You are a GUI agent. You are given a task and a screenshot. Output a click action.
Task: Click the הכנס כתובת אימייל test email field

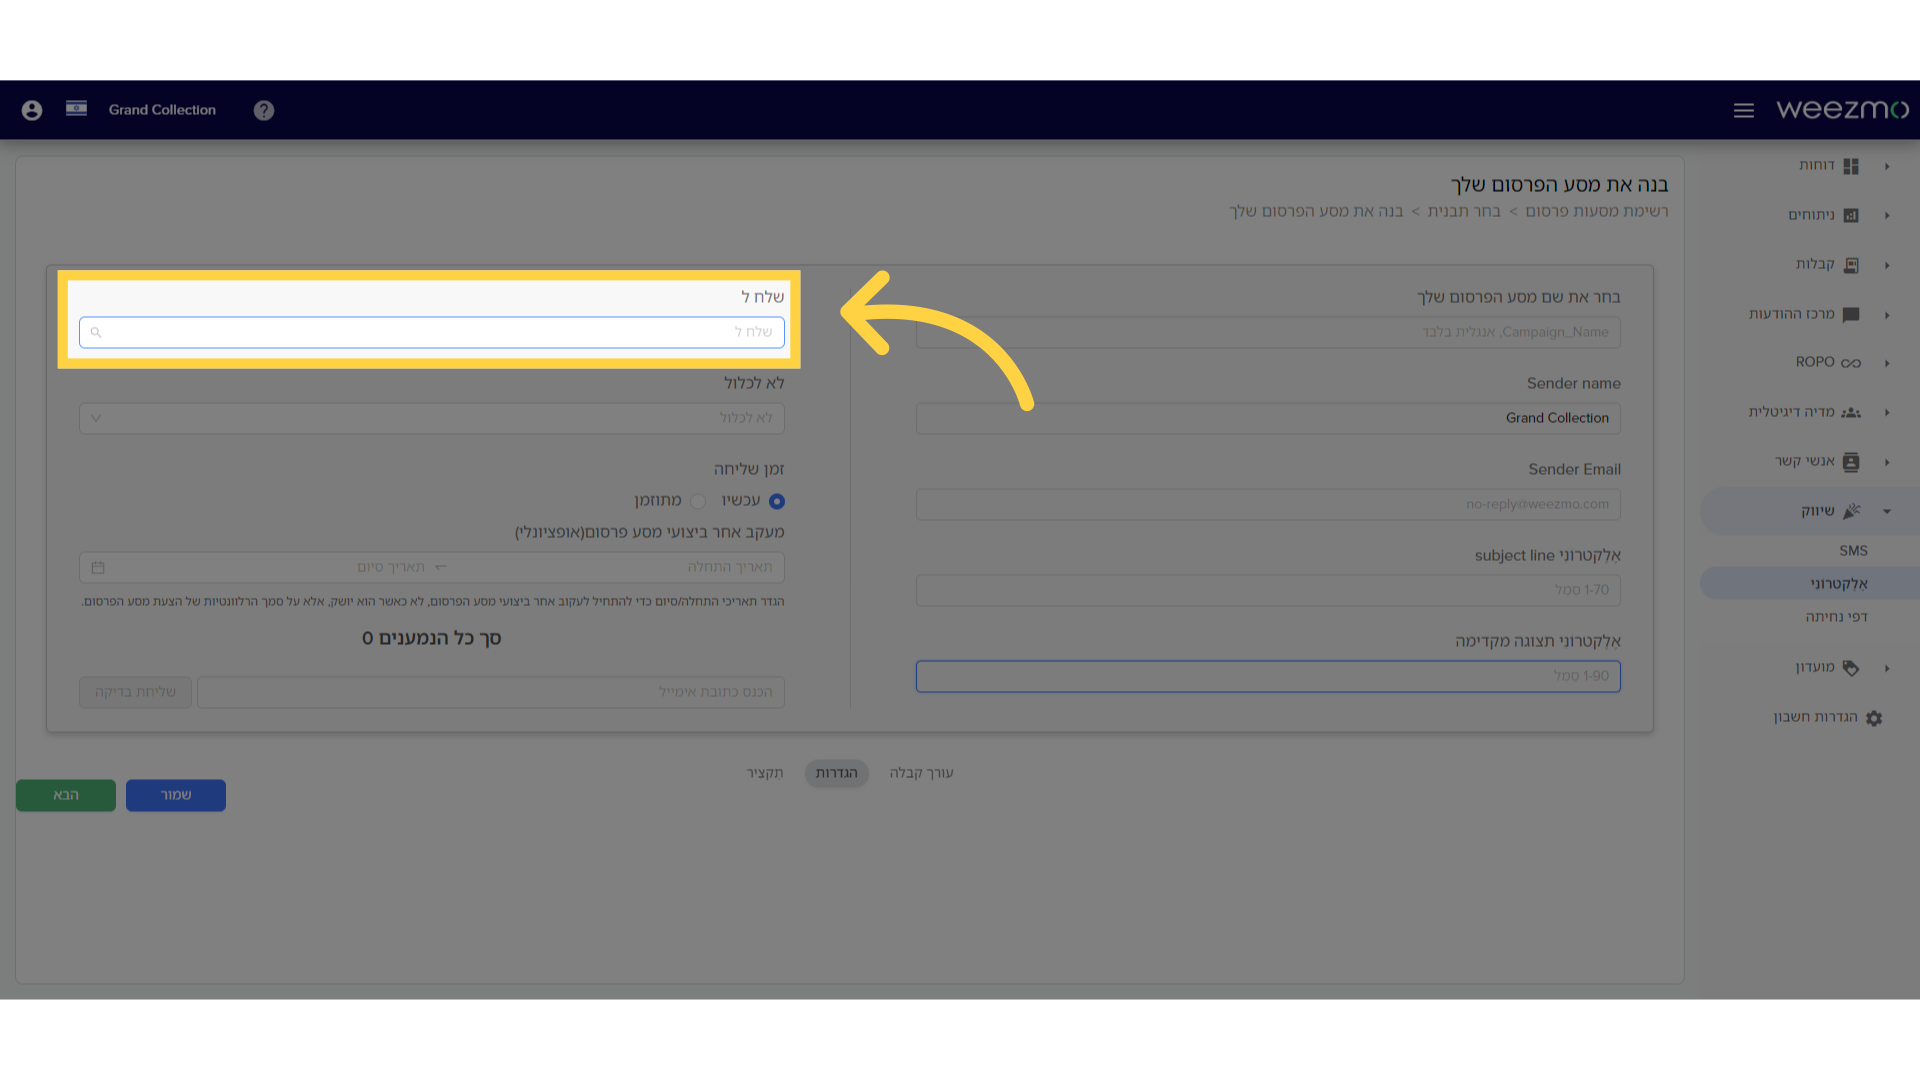point(491,692)
